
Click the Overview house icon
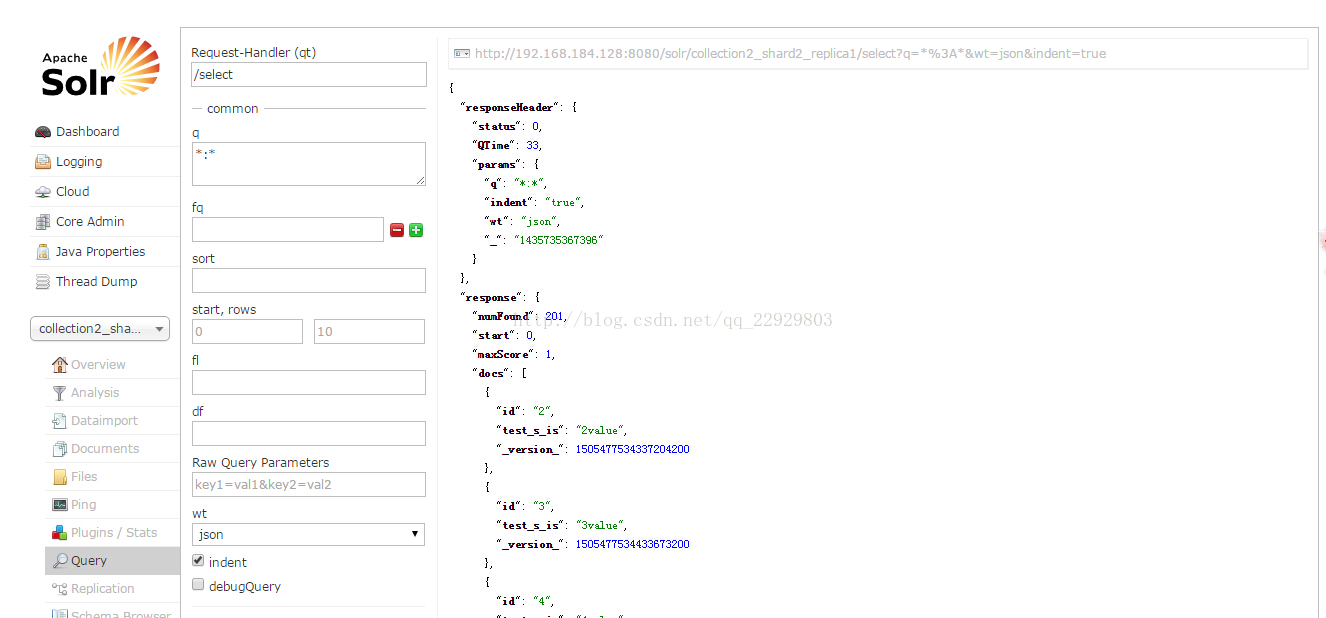[60, 365]
